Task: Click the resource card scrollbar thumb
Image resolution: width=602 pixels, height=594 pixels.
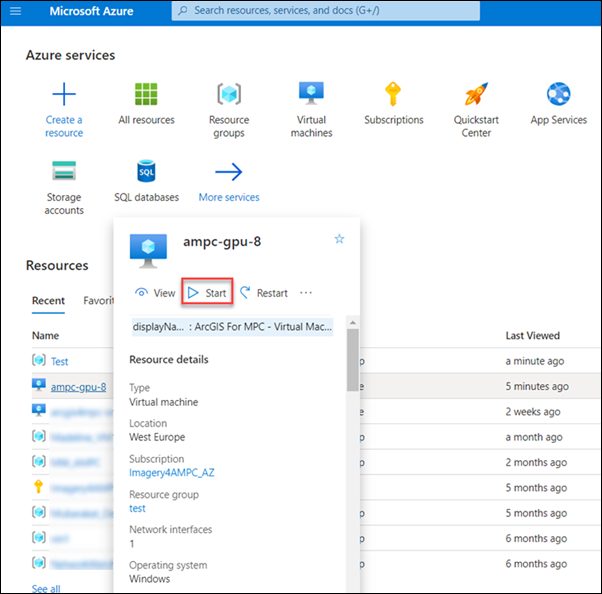Action: [x=353, y=360]
